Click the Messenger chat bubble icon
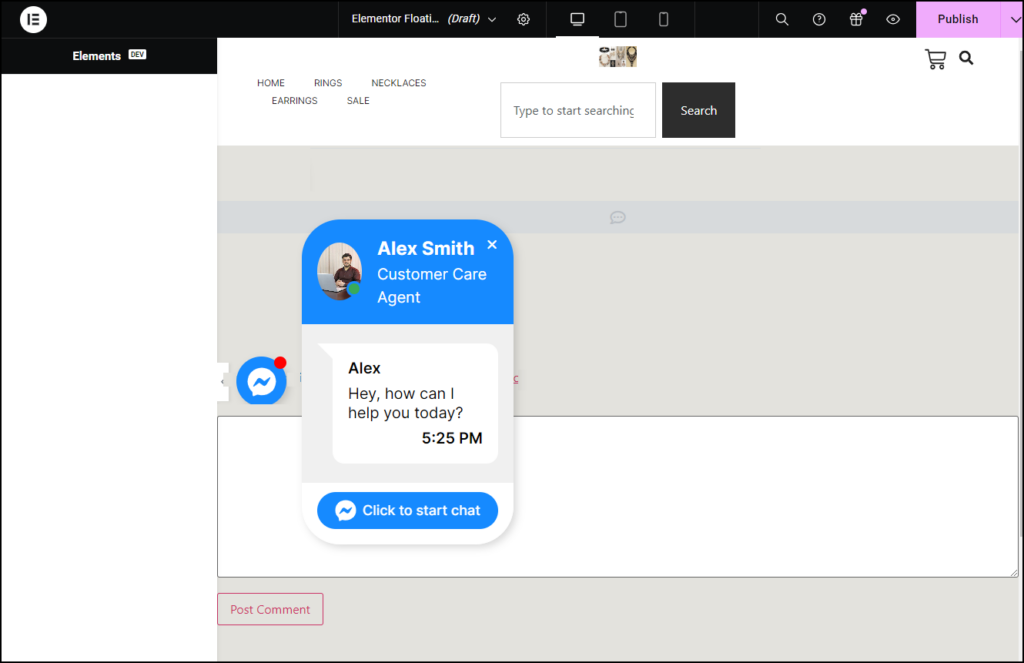This screenshot has width=1024, height=663. click(x=261, y=381)
